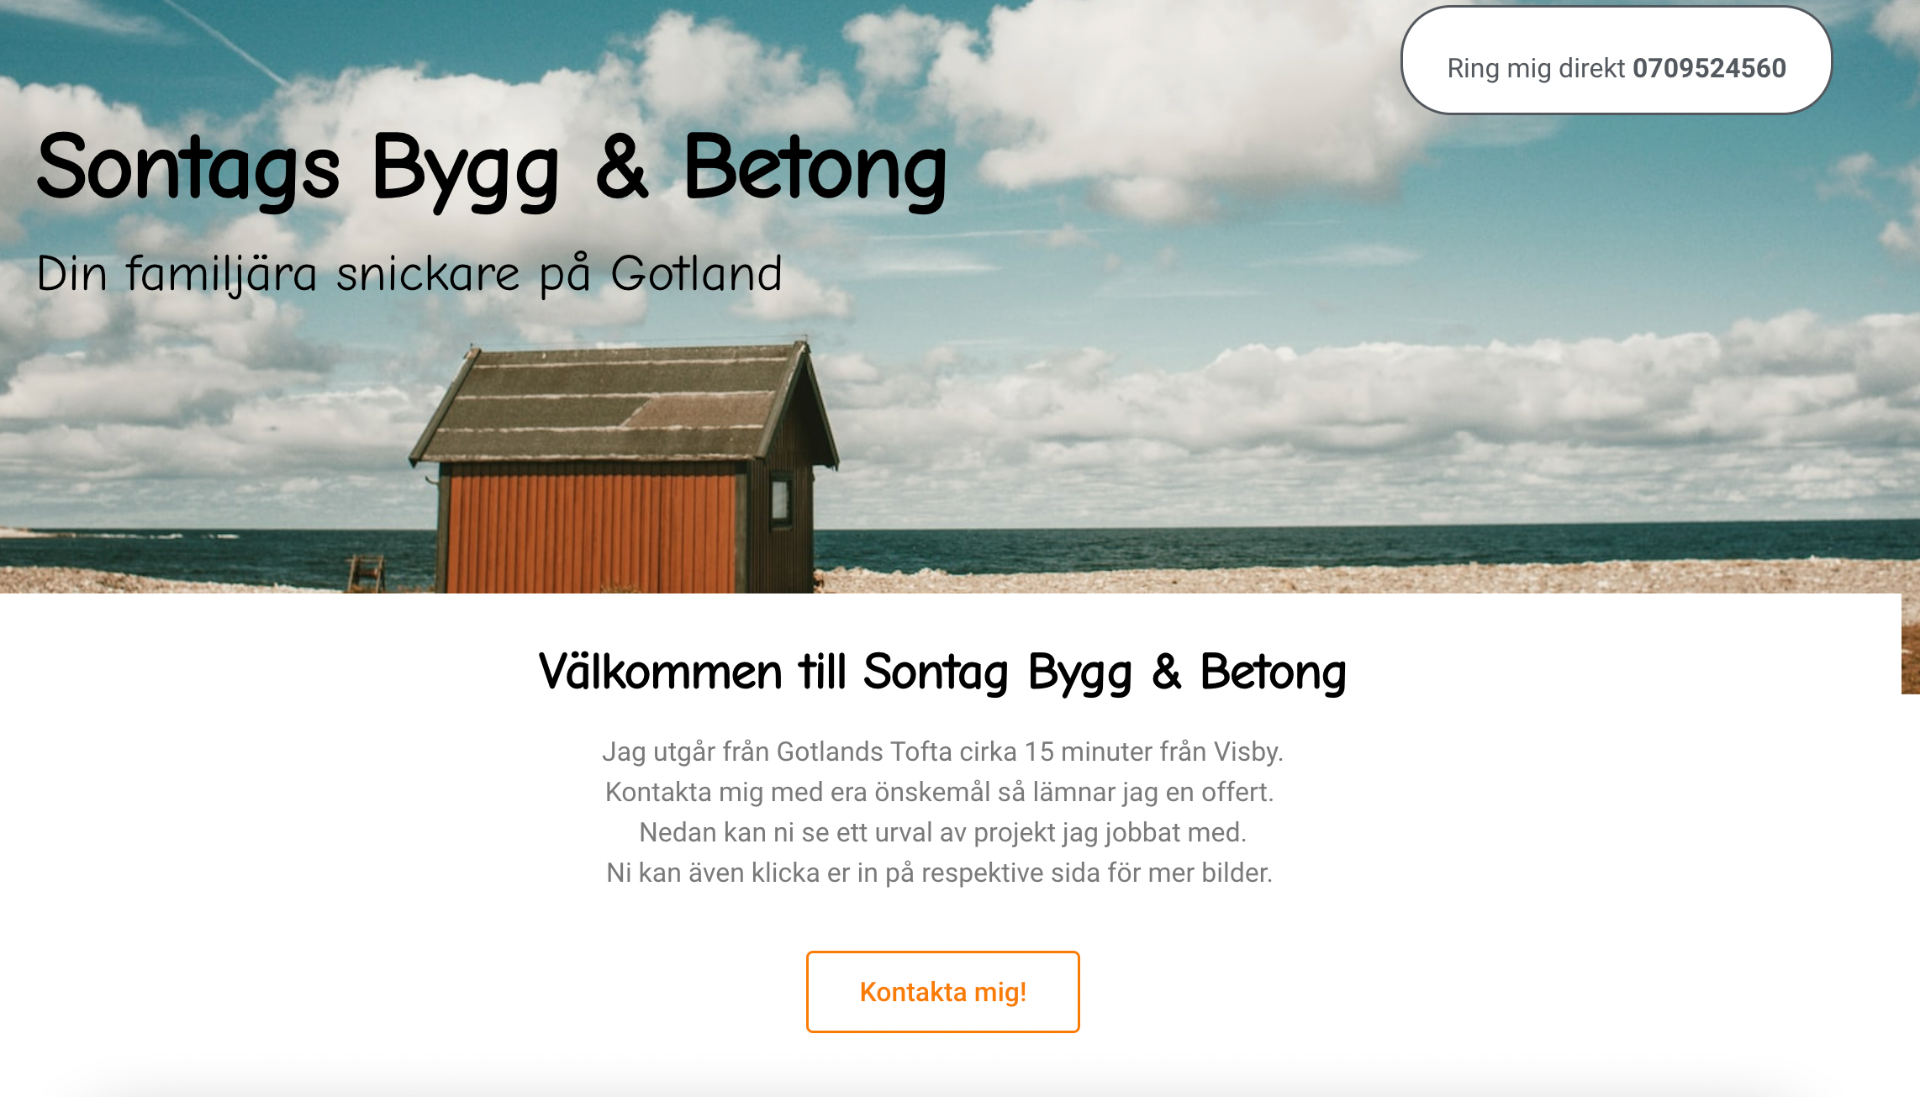Screen dimensions: 1920x1097
Task: Click the words Ring mig direkt
Action: (1536, 68)
